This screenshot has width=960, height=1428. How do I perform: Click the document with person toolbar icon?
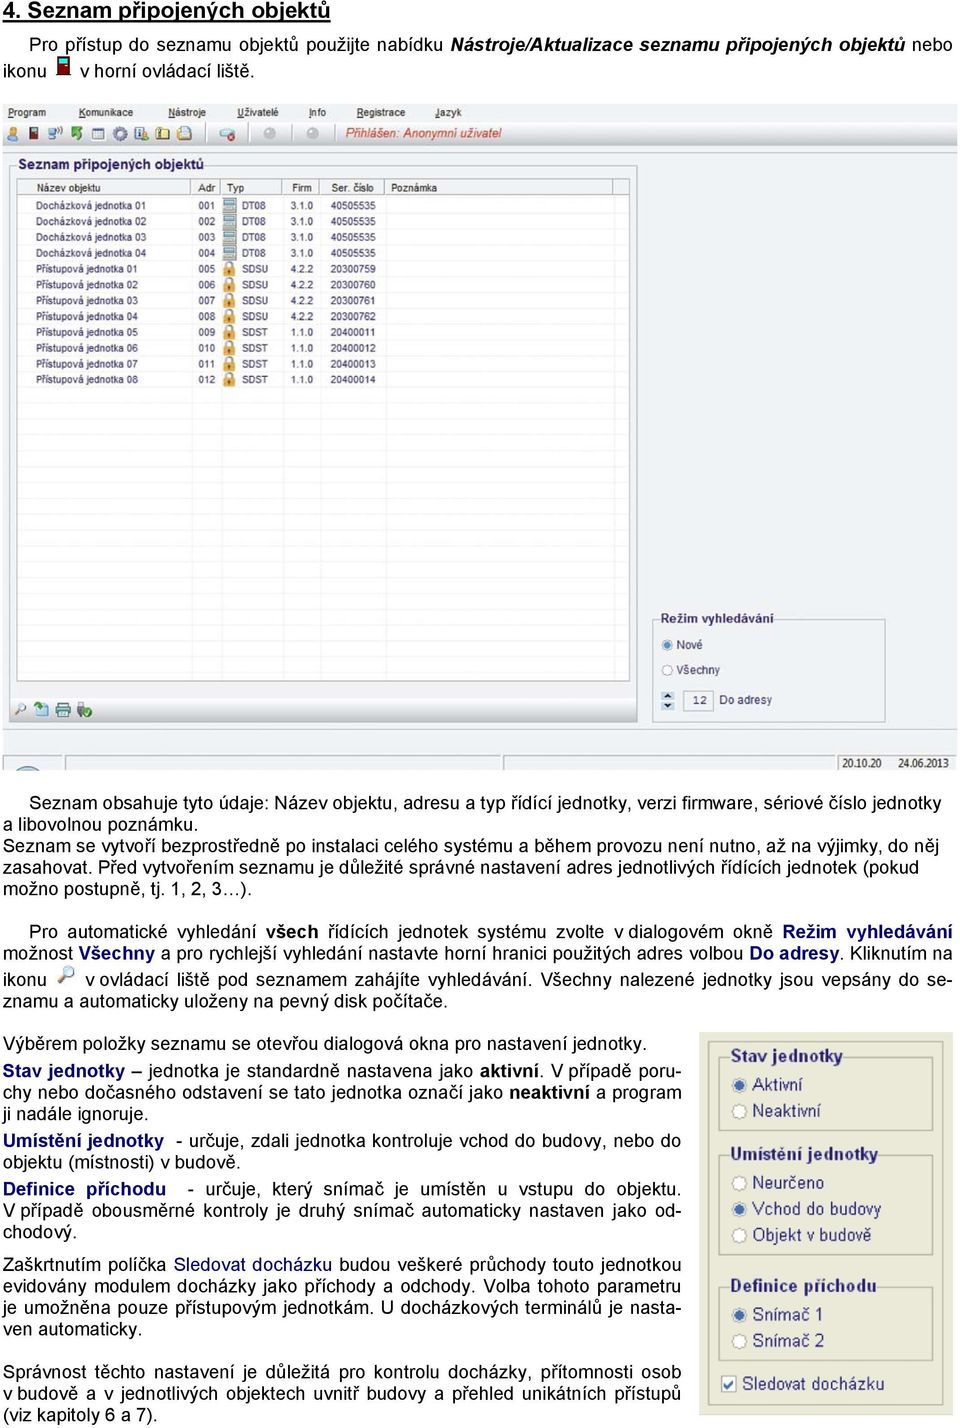click(141, 134)
